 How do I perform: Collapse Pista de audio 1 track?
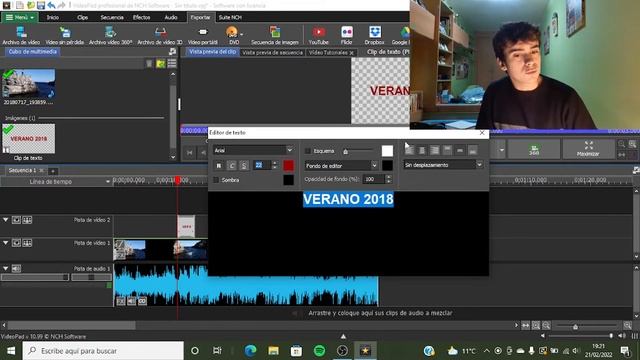6,269
